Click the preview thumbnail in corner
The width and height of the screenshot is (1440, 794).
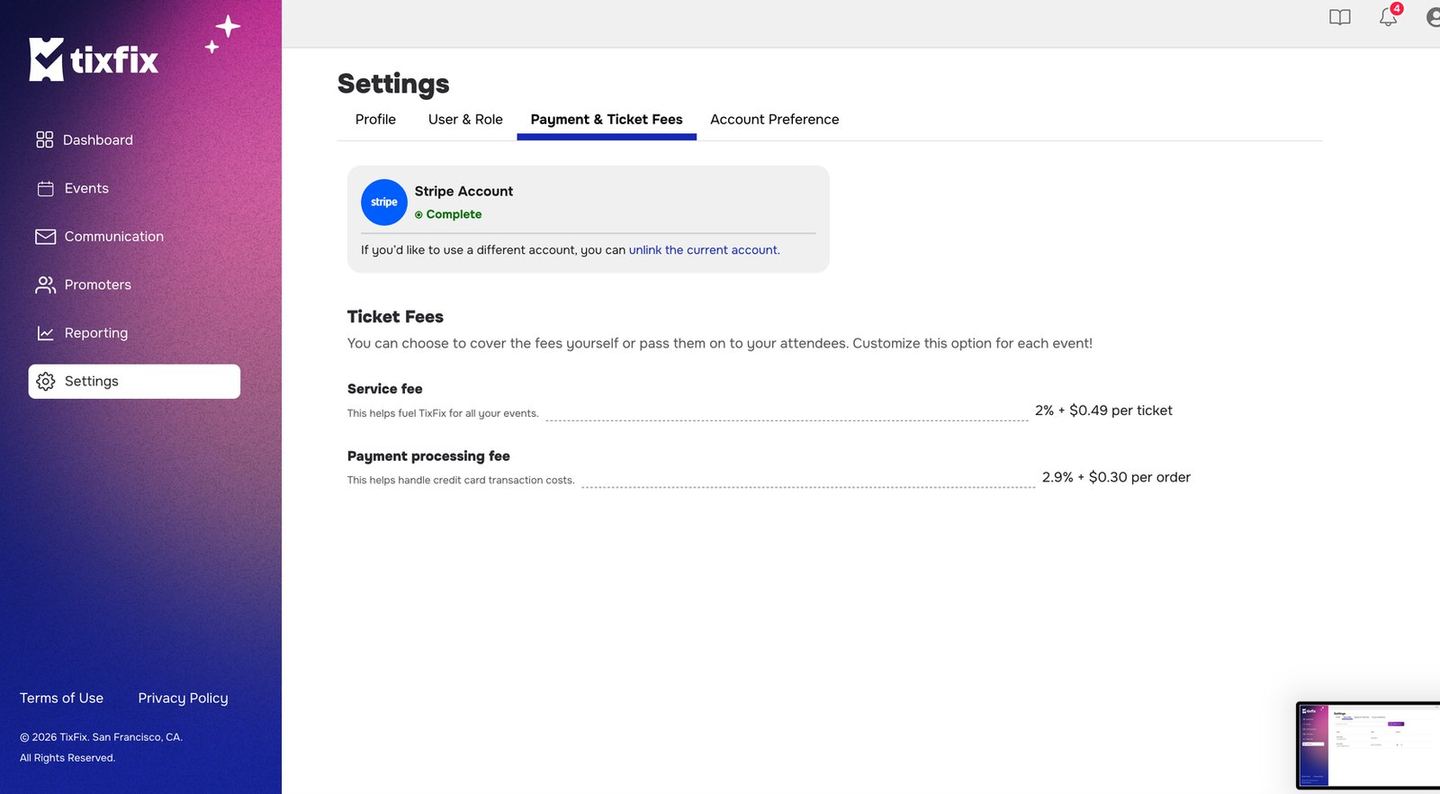tap(1368, 747)
